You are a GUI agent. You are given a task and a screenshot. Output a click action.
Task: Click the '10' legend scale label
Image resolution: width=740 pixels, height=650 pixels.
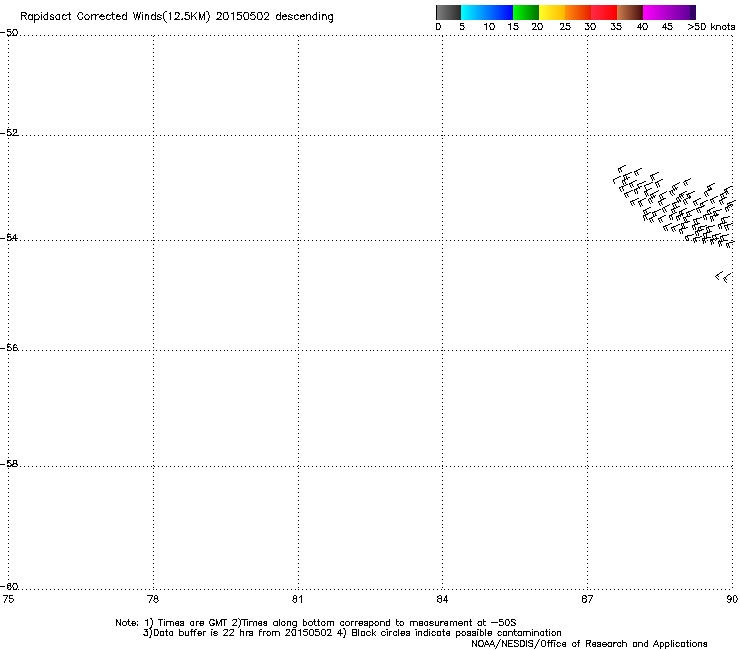(x=489, y=27)
